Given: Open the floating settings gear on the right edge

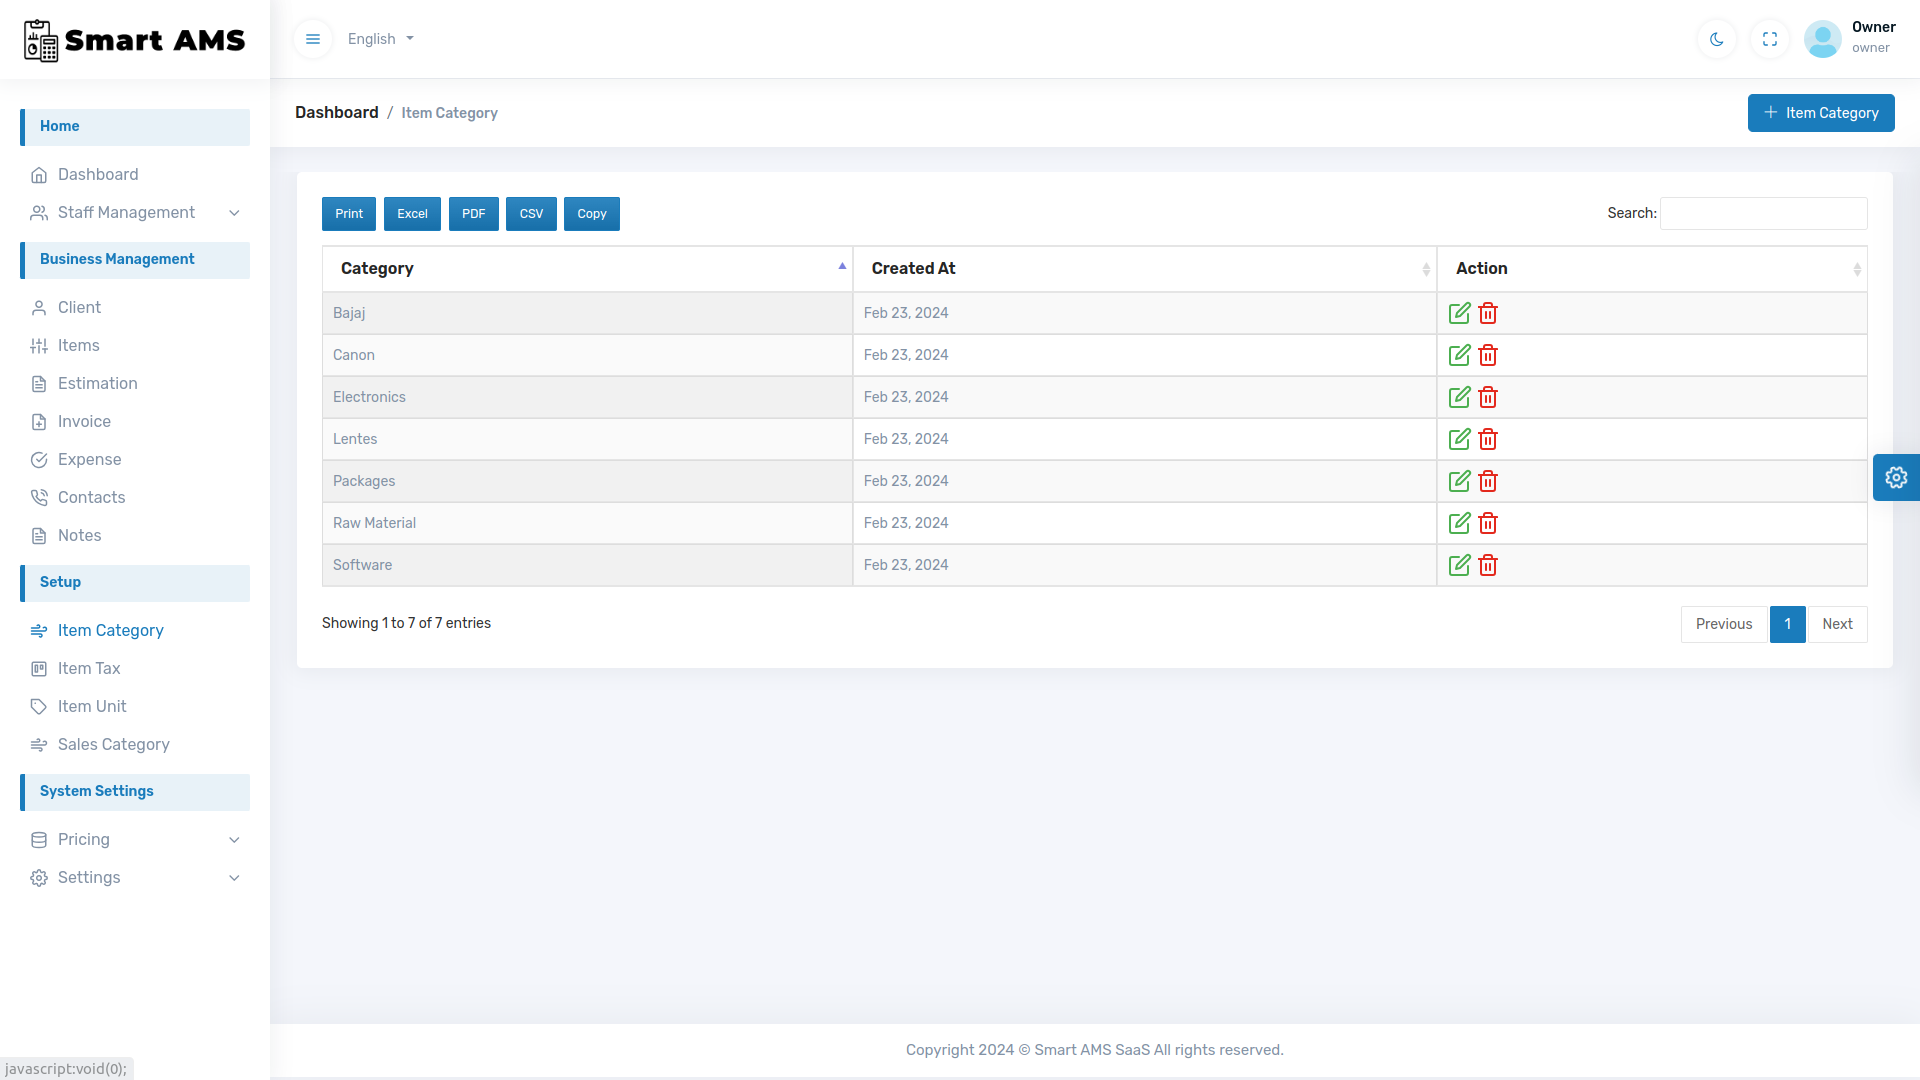Looking at the screenshot, I should (1897, 477).
